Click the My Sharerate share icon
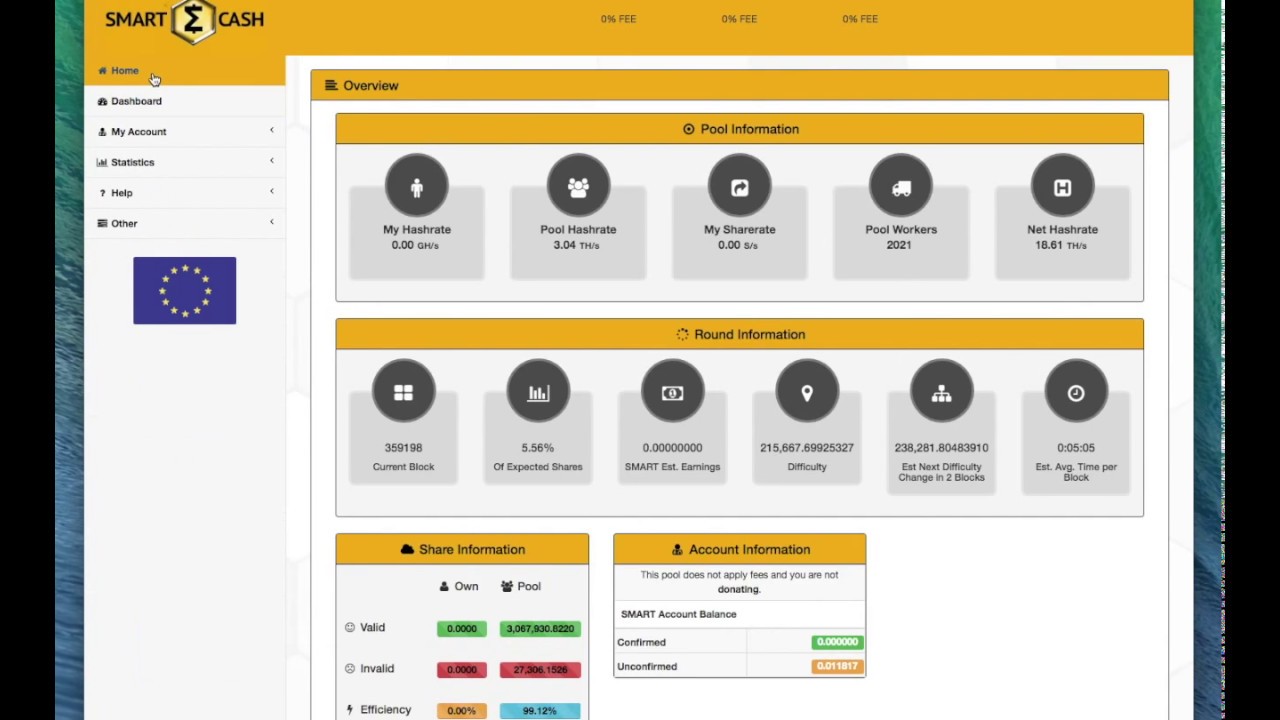 tap(740, 187)
